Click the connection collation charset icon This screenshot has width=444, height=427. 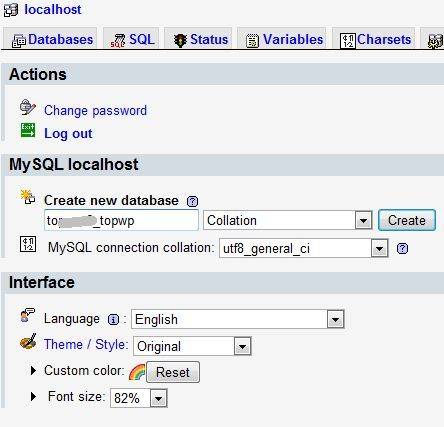pos(28,244)
